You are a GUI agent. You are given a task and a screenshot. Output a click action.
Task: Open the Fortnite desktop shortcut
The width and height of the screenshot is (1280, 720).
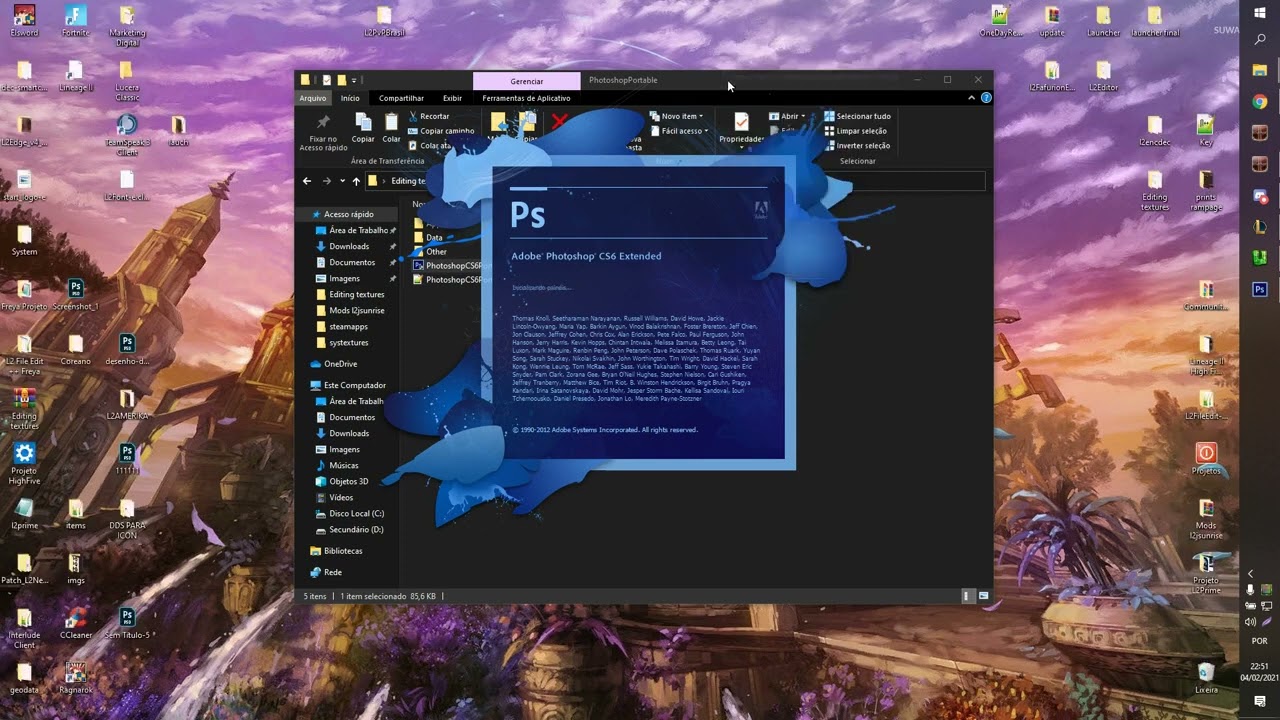pos(75,21)
